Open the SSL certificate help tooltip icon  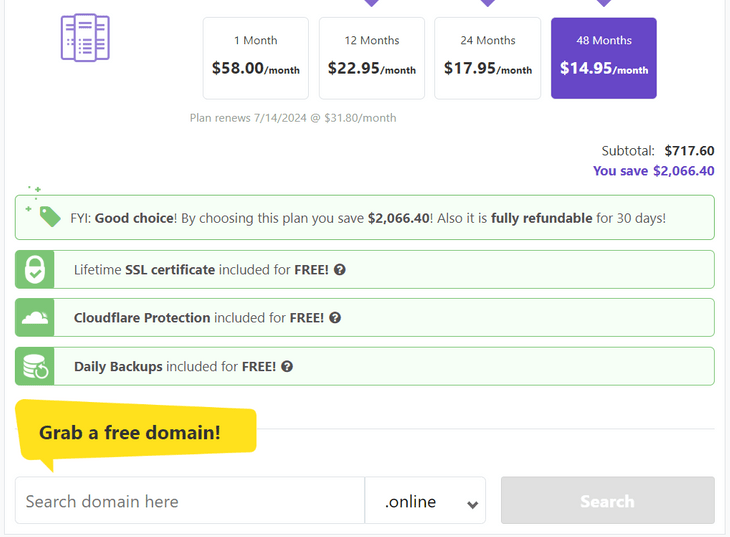[340, 270]
